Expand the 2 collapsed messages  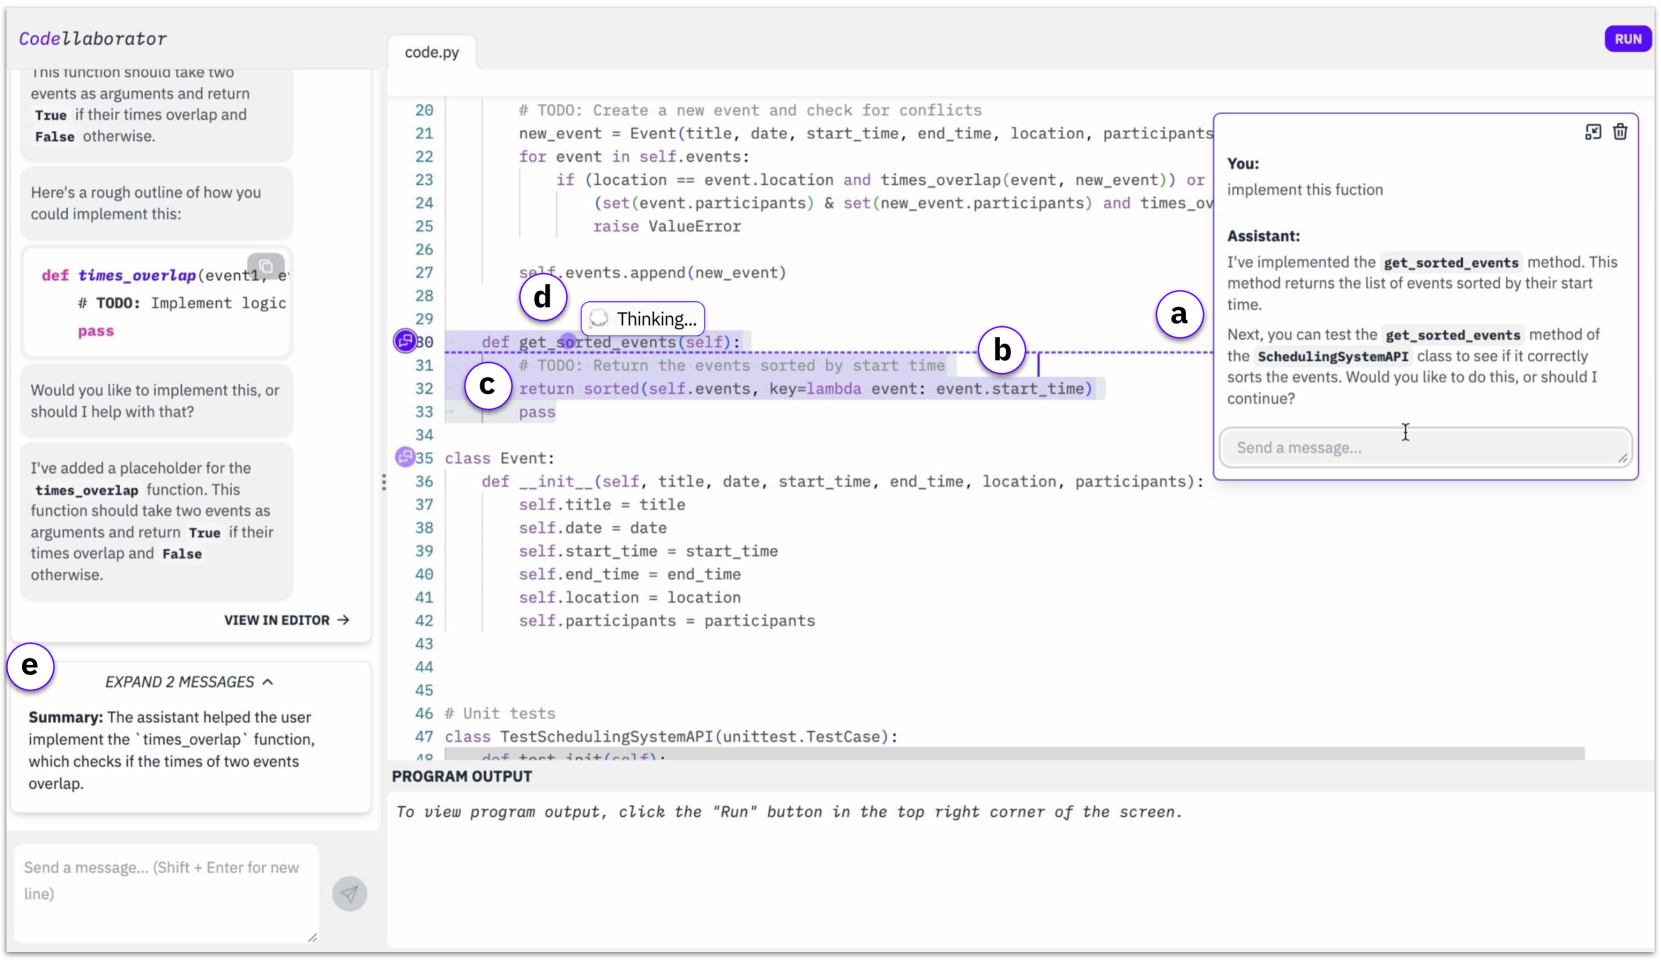[189, 682]
